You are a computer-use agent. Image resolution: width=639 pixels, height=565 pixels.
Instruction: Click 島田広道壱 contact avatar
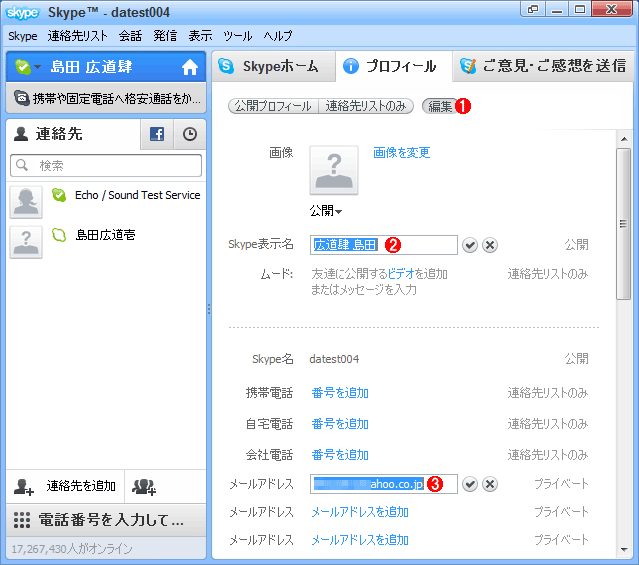coord(26,242)
